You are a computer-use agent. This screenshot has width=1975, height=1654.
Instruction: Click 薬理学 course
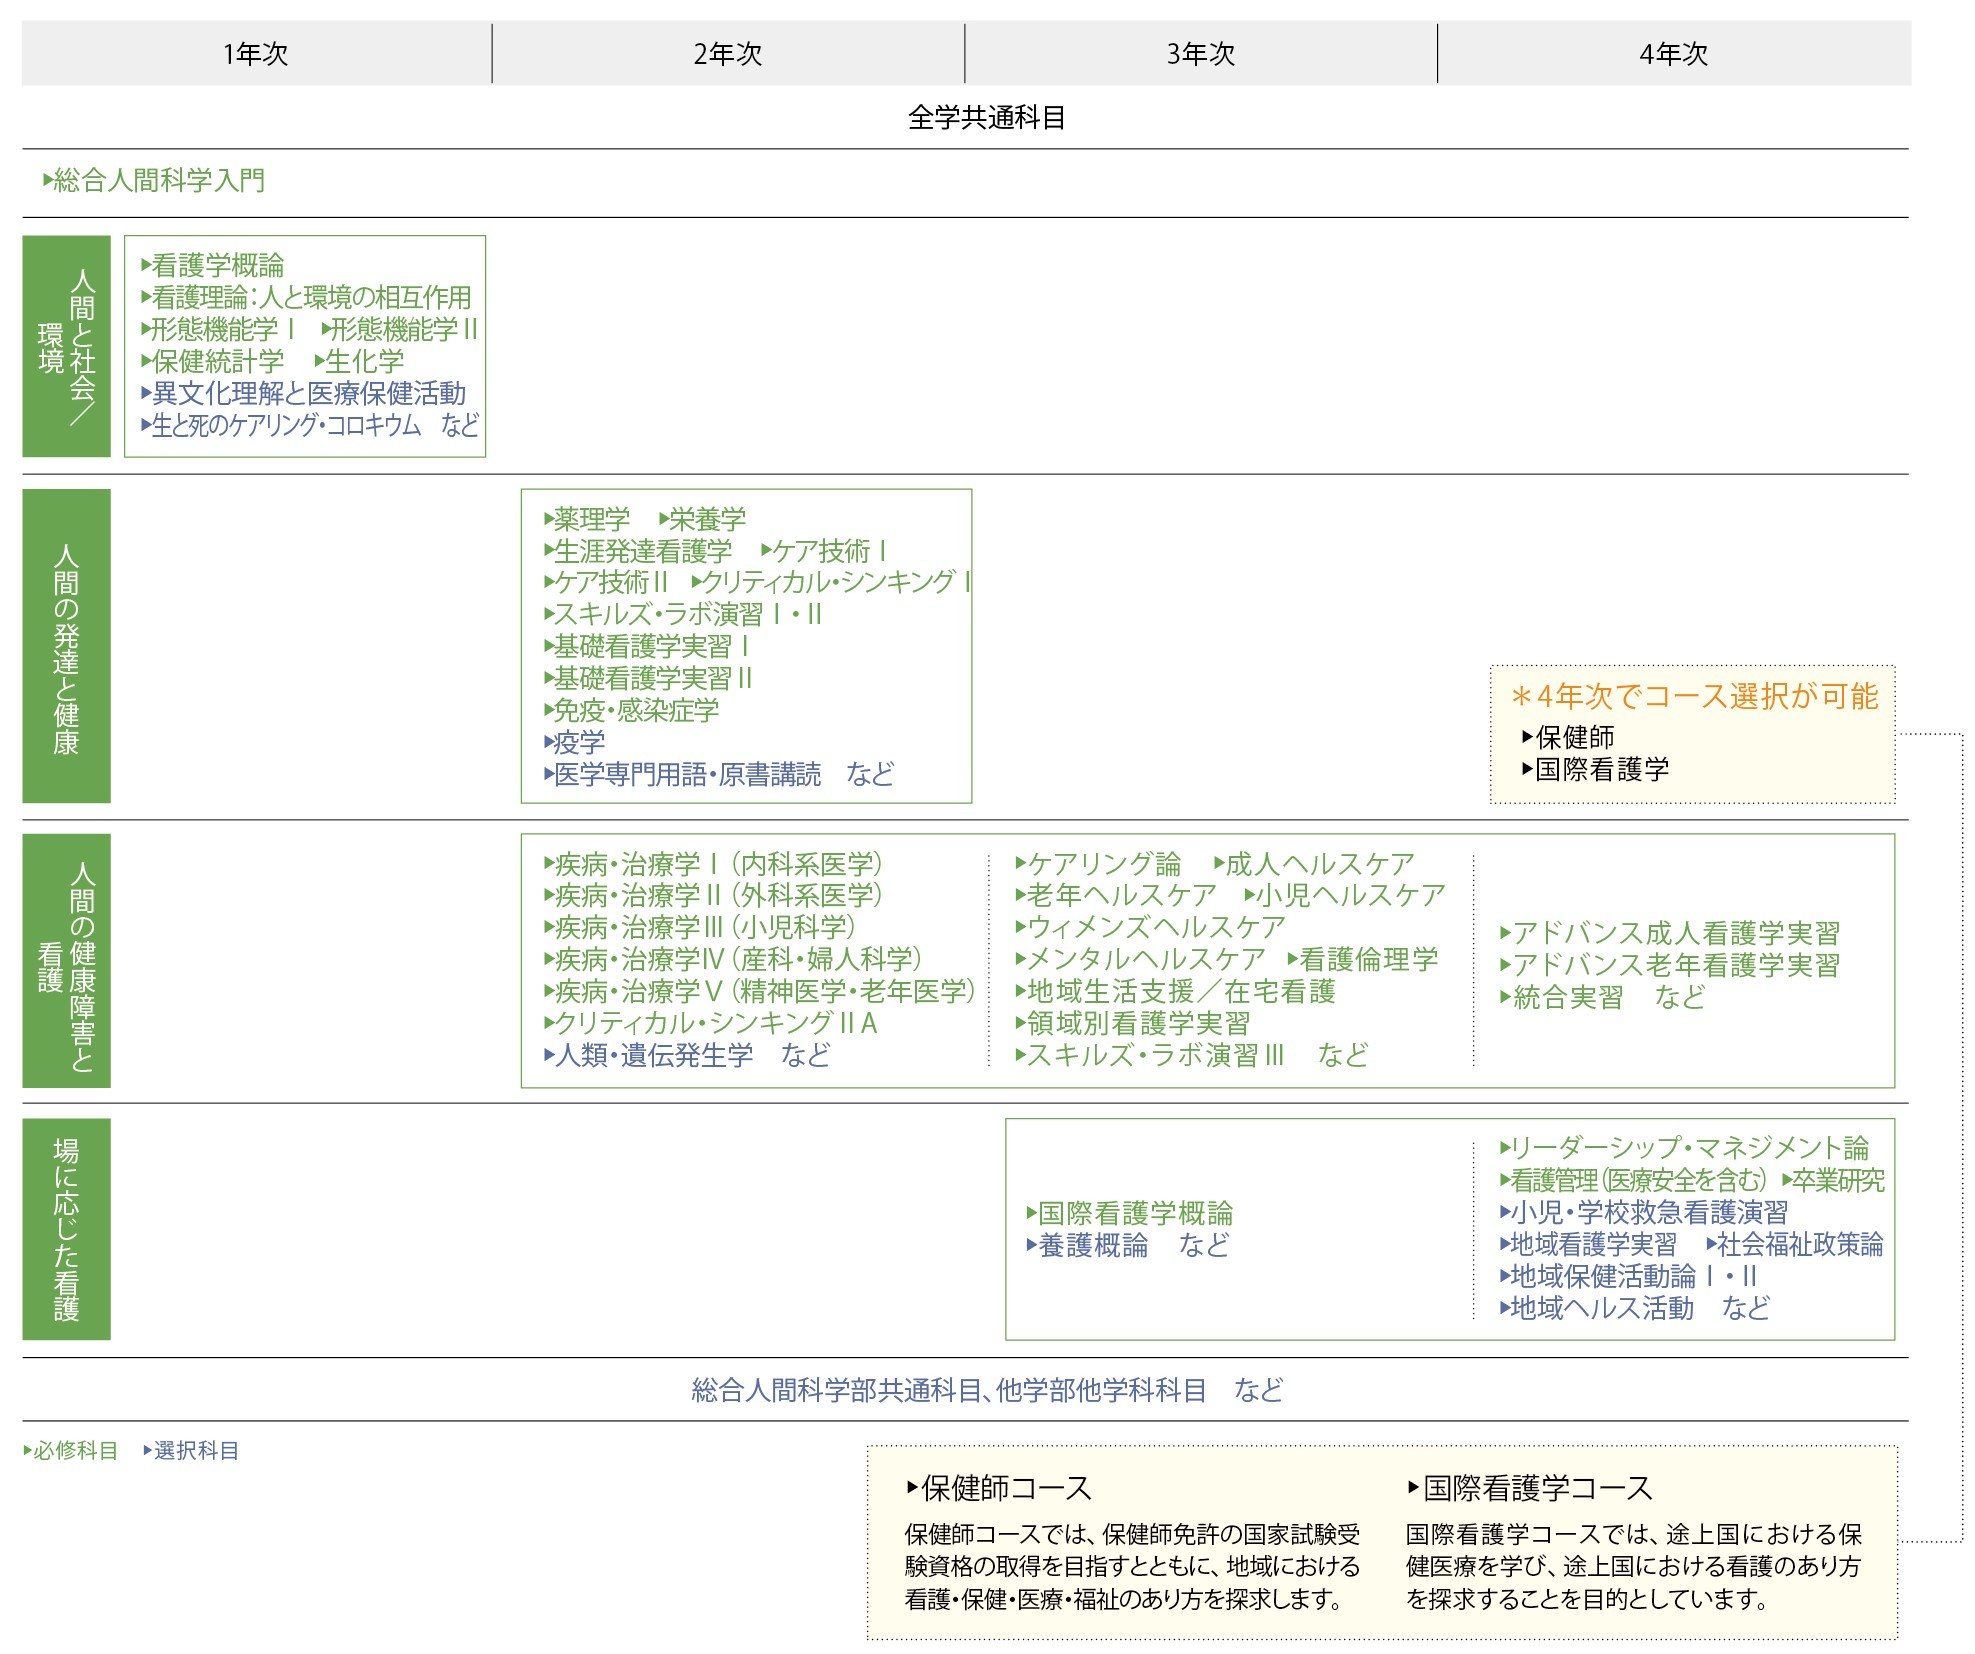click(x=587, y=519)
